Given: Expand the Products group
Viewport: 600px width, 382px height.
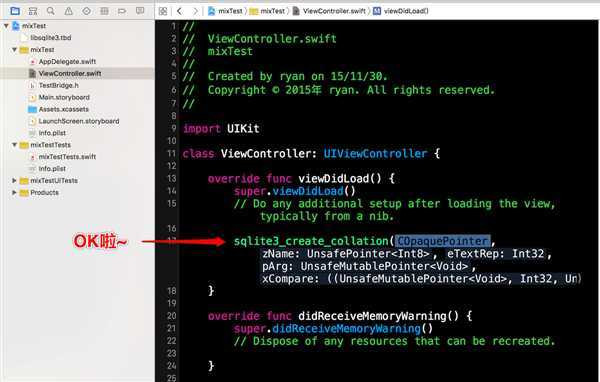Looking at the screenshot, I should tap(15, 192).
